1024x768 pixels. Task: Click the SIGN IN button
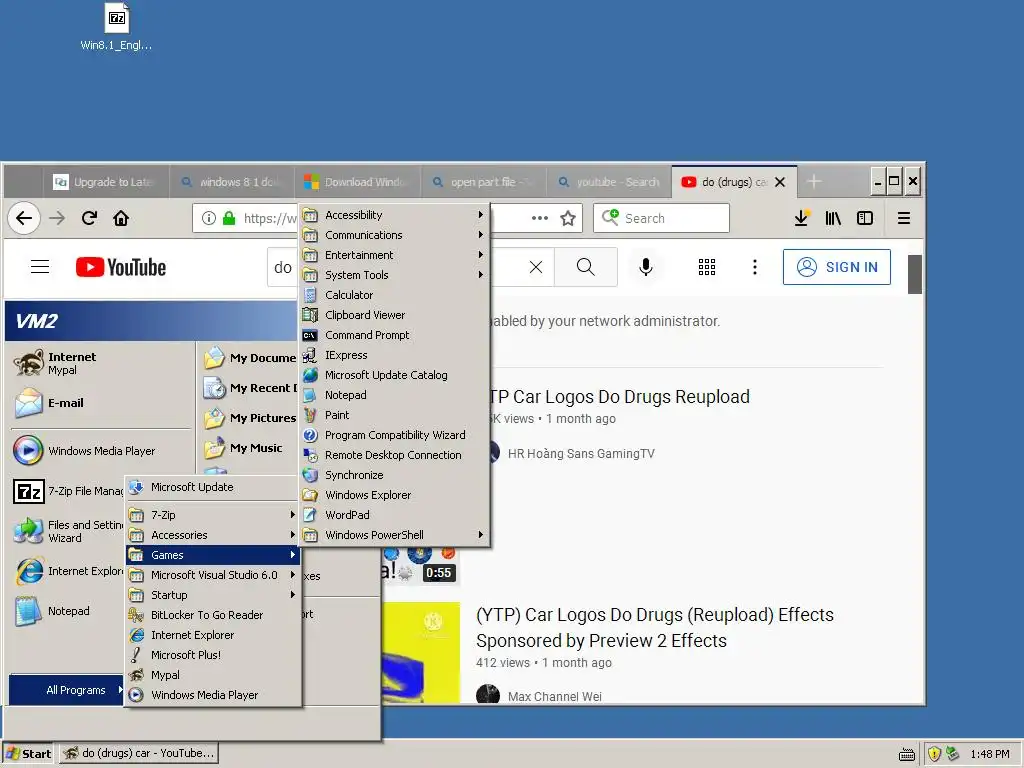tap(837, 267)
